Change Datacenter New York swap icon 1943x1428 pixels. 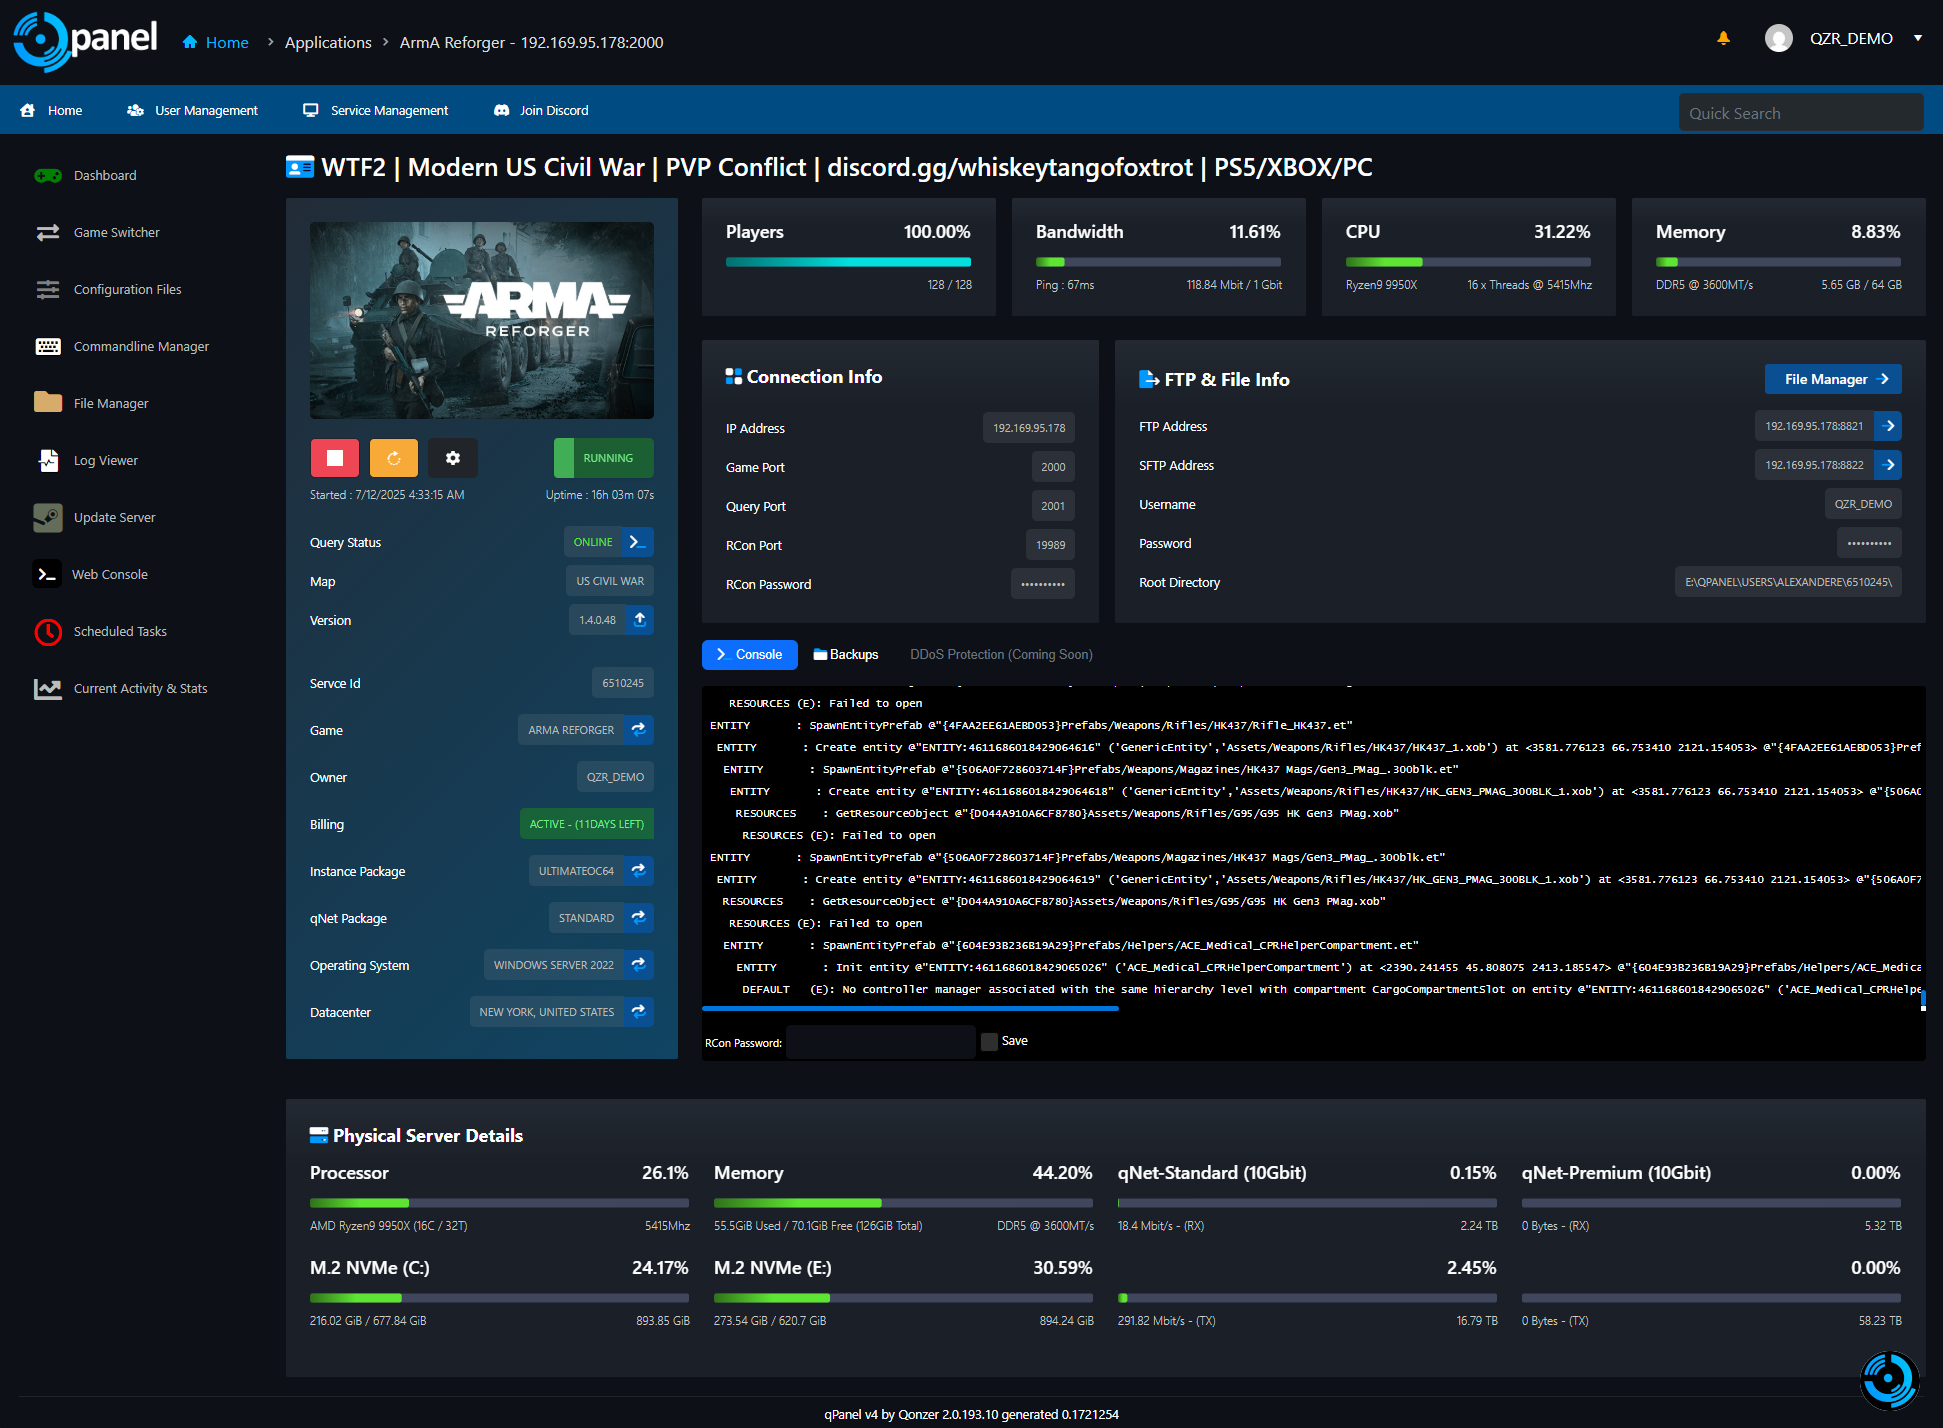(x=639, y=1012)
